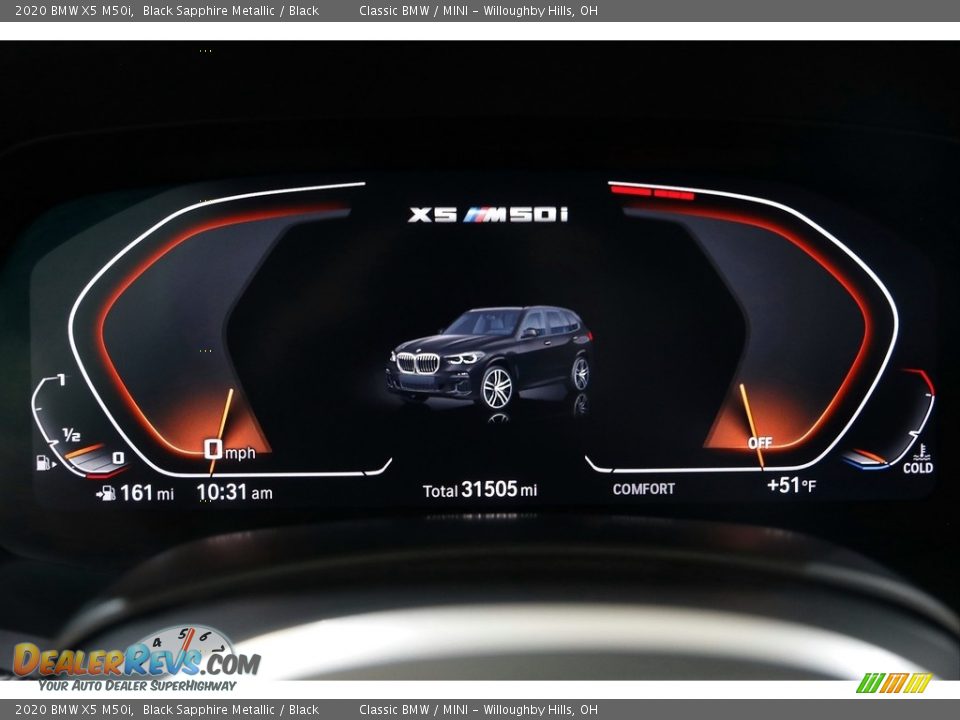Click top caption 'Classic BMW / MINI – Willoughby Hills, OH'
The width and height of the screenshot is (960, 720).
478,10
